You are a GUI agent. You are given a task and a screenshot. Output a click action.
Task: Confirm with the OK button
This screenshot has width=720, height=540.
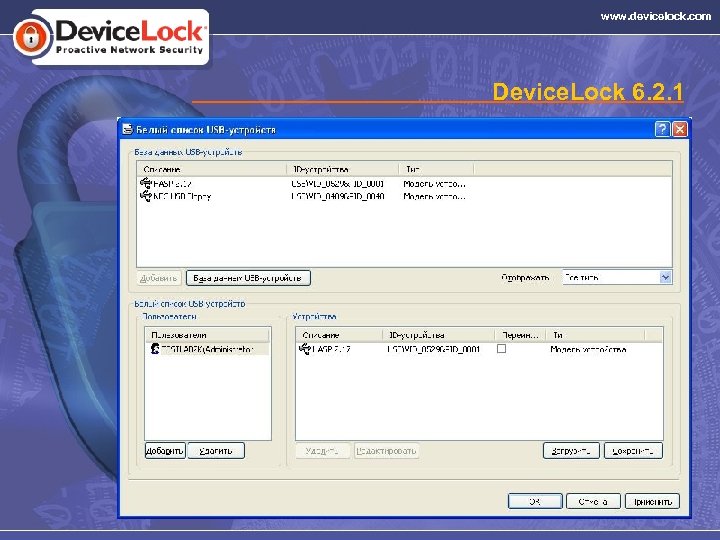tap(535, 501)
